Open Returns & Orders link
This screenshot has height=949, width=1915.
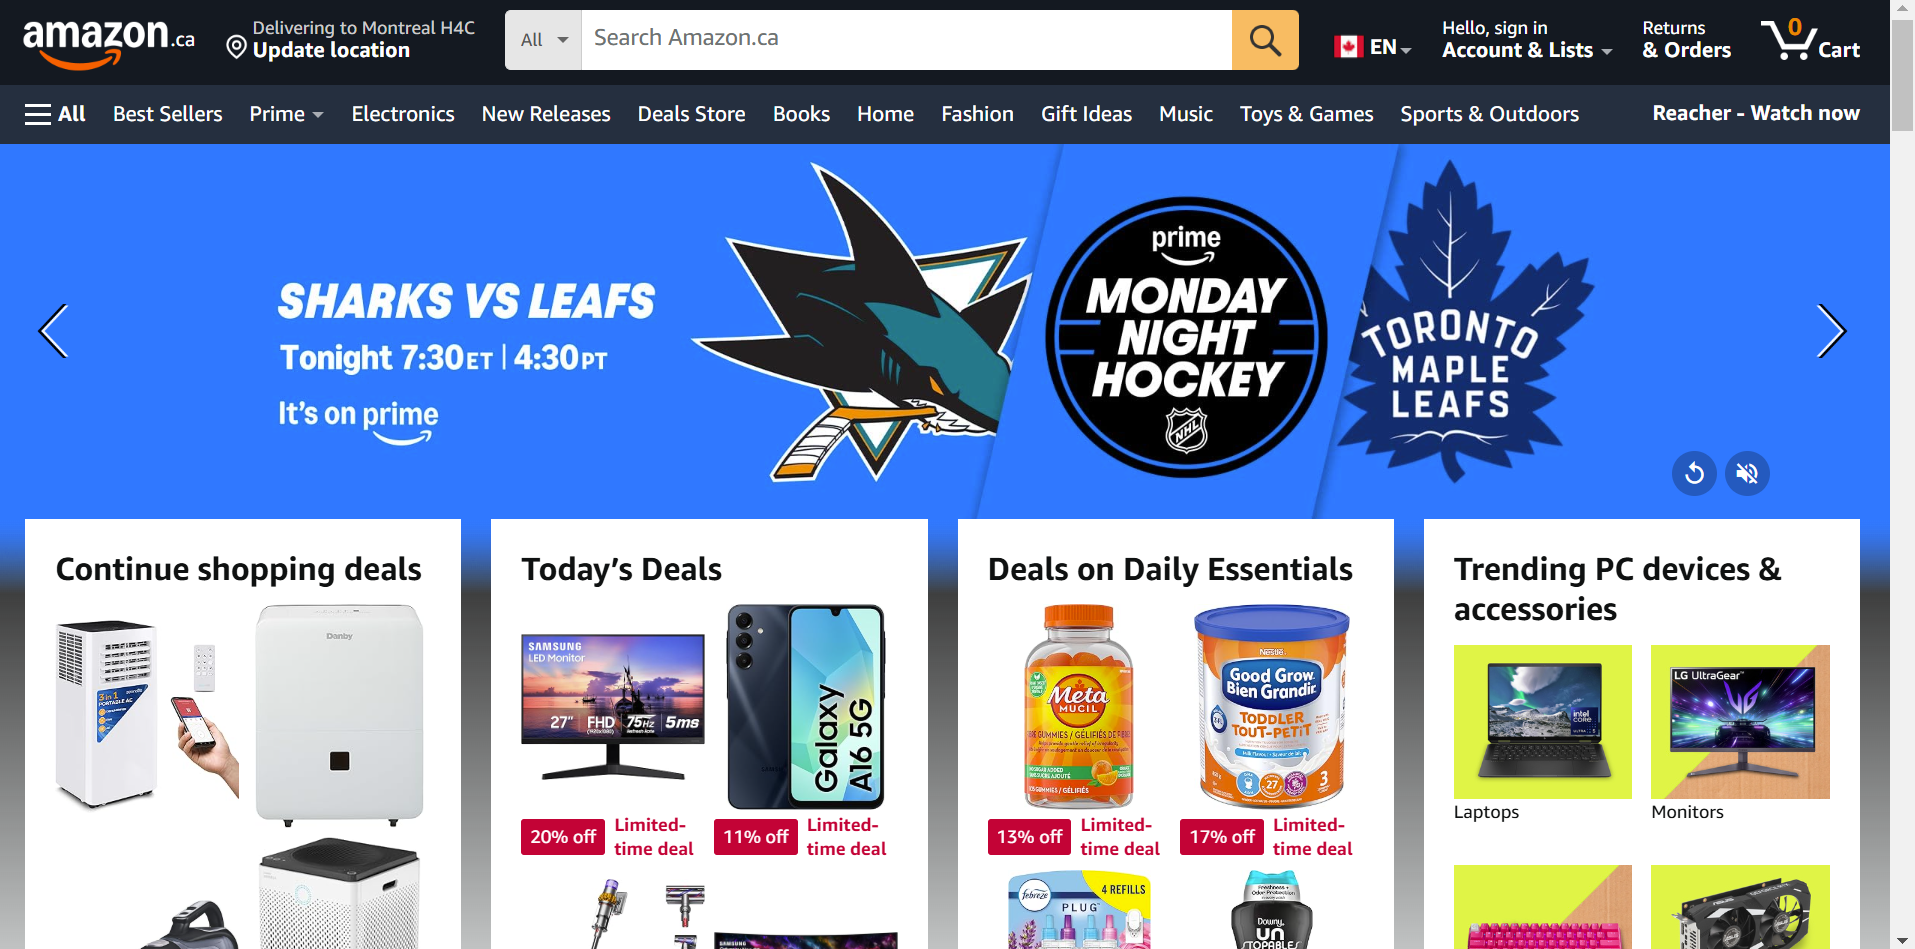(x=1686, y=40)
